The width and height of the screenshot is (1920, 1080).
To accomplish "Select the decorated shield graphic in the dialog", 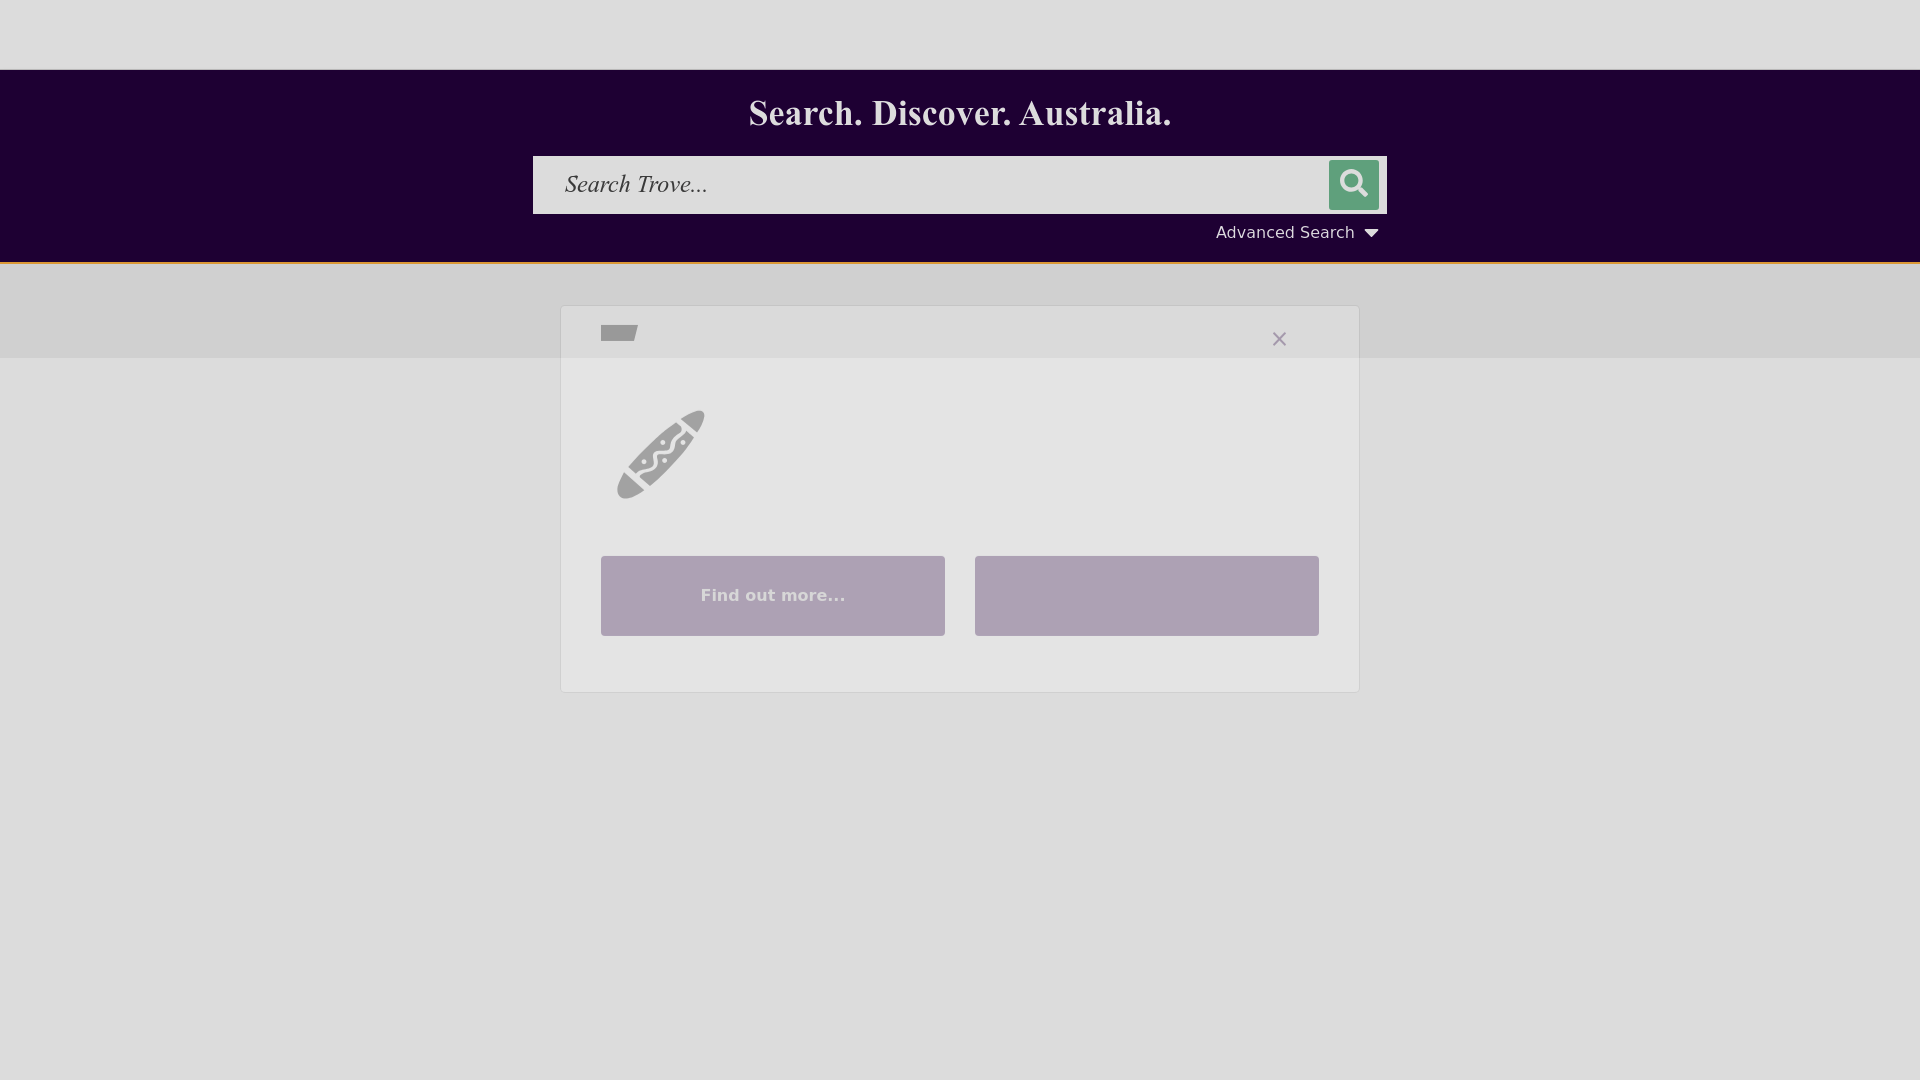I will tap(661, 455).
